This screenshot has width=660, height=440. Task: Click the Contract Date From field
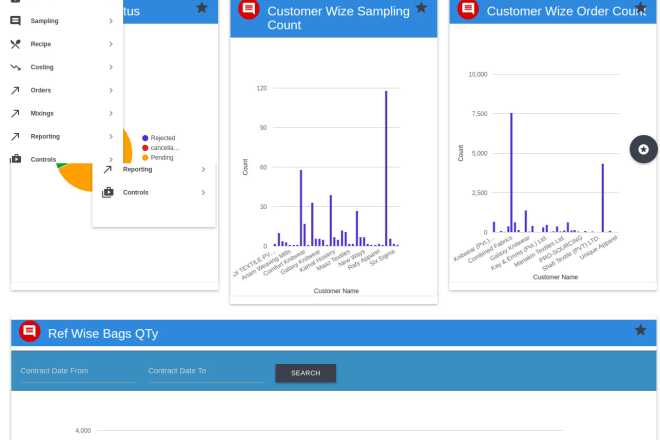(x=78, y=371)
